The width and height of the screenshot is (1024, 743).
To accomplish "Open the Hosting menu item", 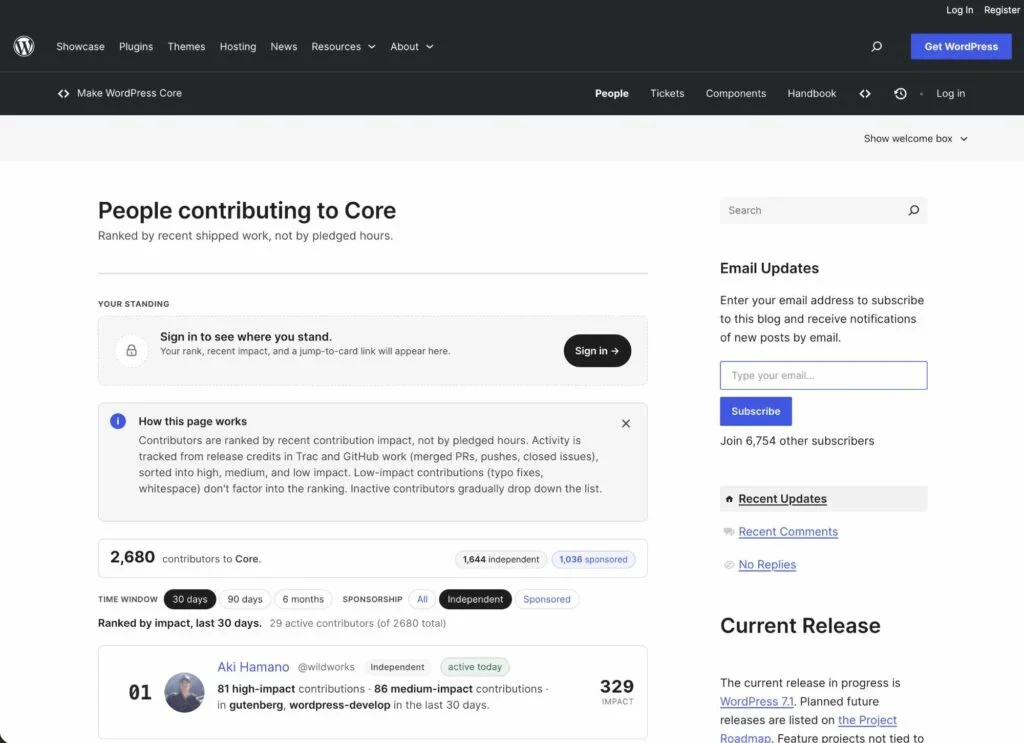I will (238, 46).
